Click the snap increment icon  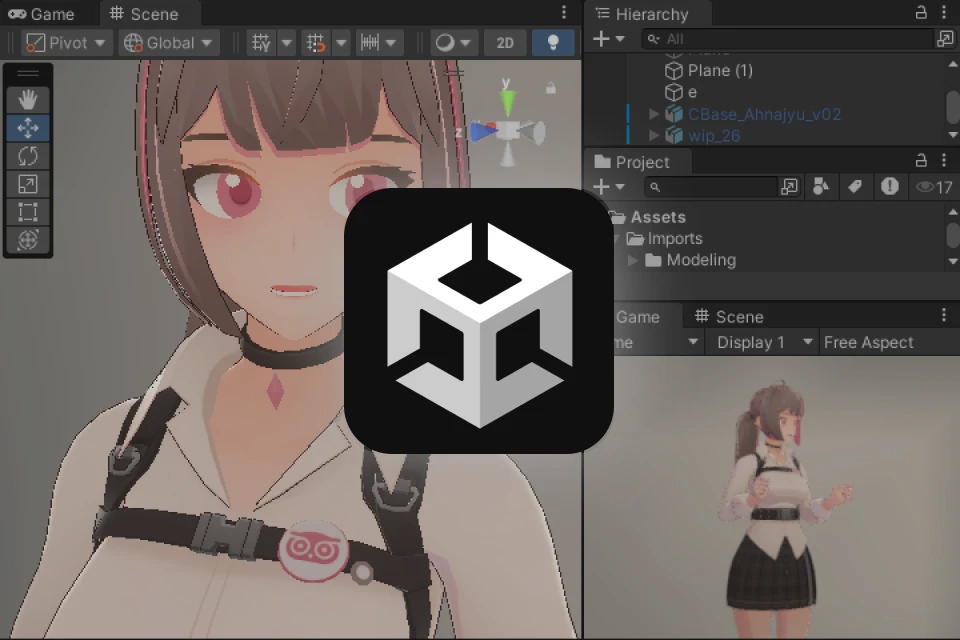click(370, 43)
